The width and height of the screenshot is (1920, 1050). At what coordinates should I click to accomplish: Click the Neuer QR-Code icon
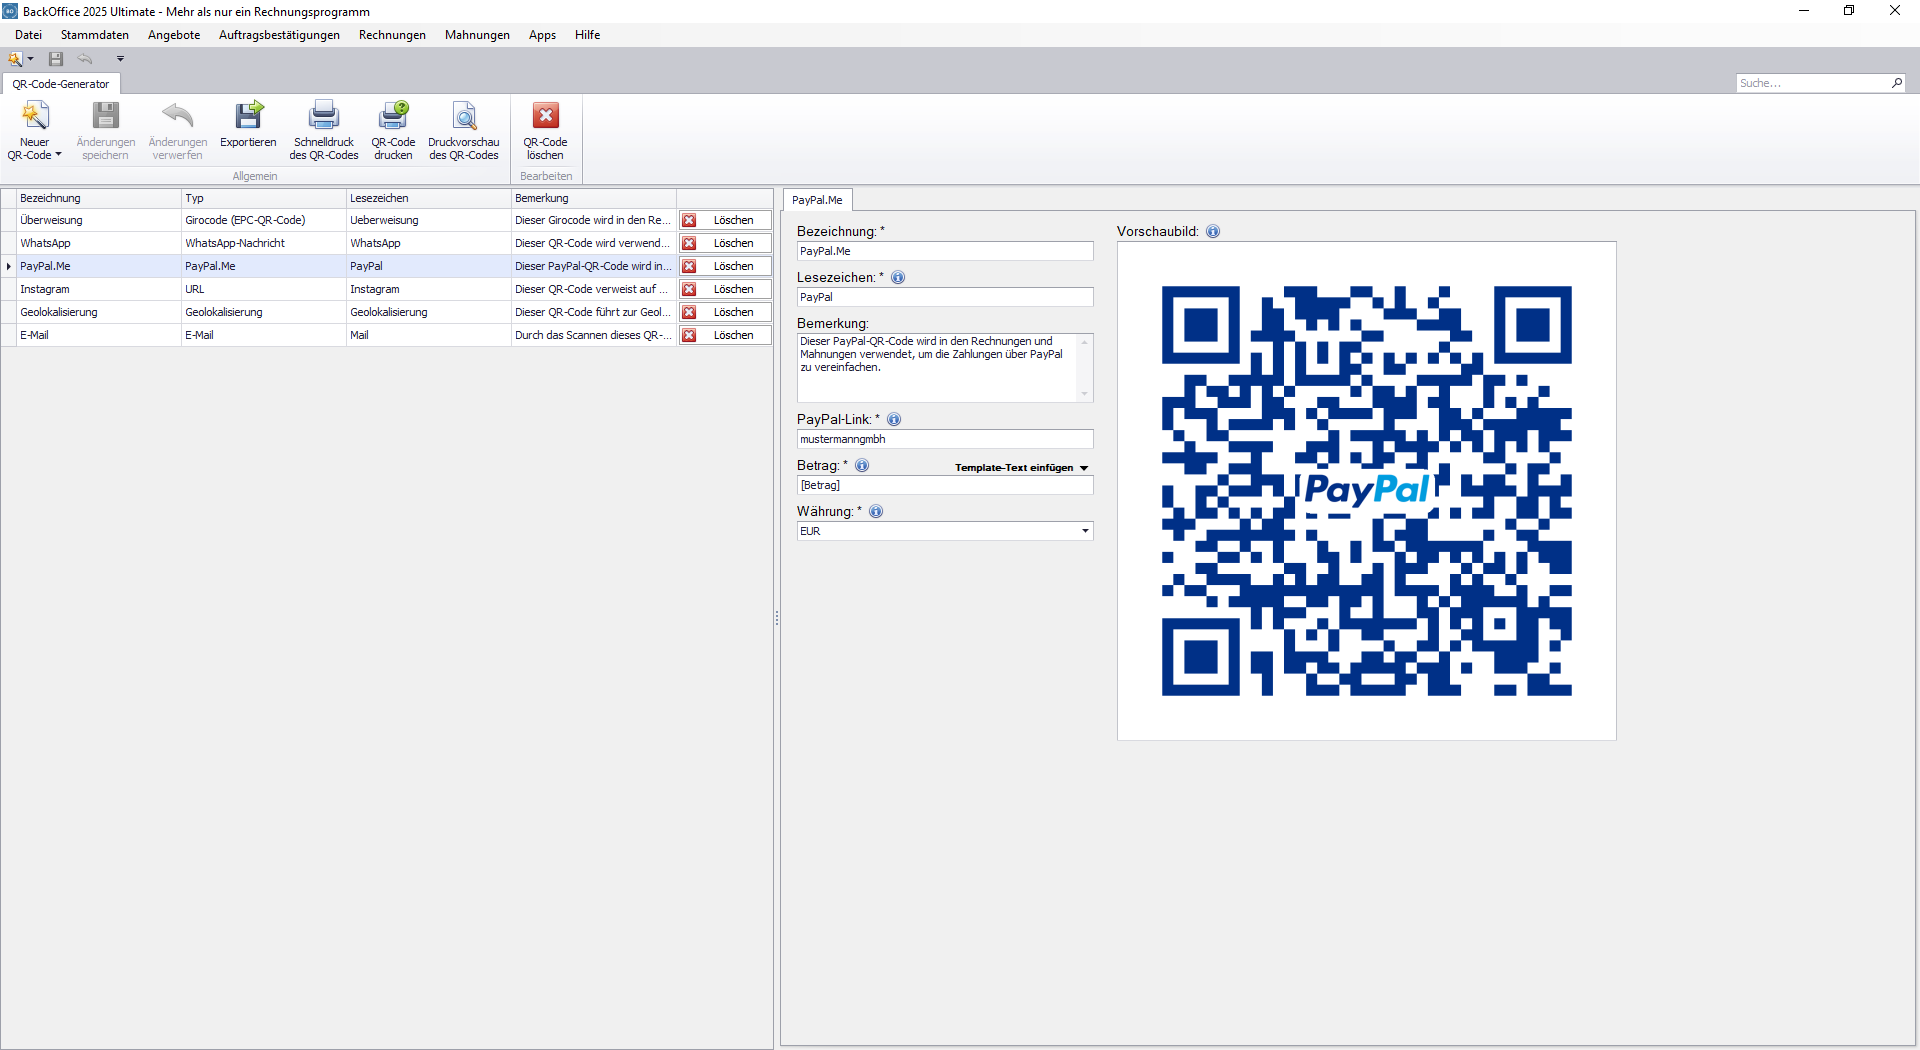pos(35,116)
